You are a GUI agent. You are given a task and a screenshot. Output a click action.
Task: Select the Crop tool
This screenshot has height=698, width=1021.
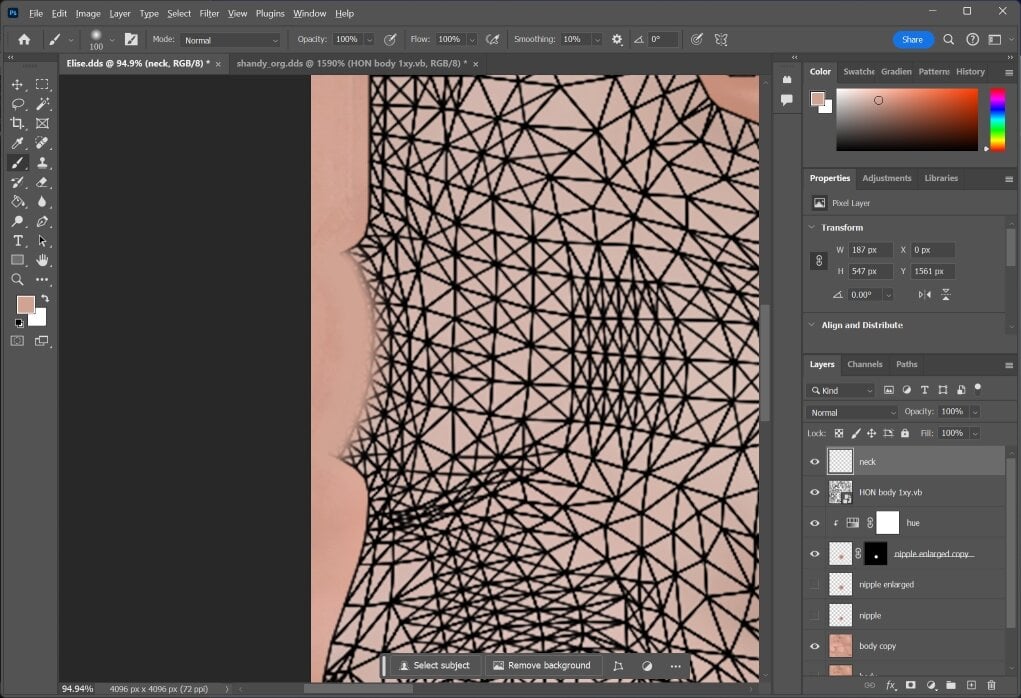[18, 123]
